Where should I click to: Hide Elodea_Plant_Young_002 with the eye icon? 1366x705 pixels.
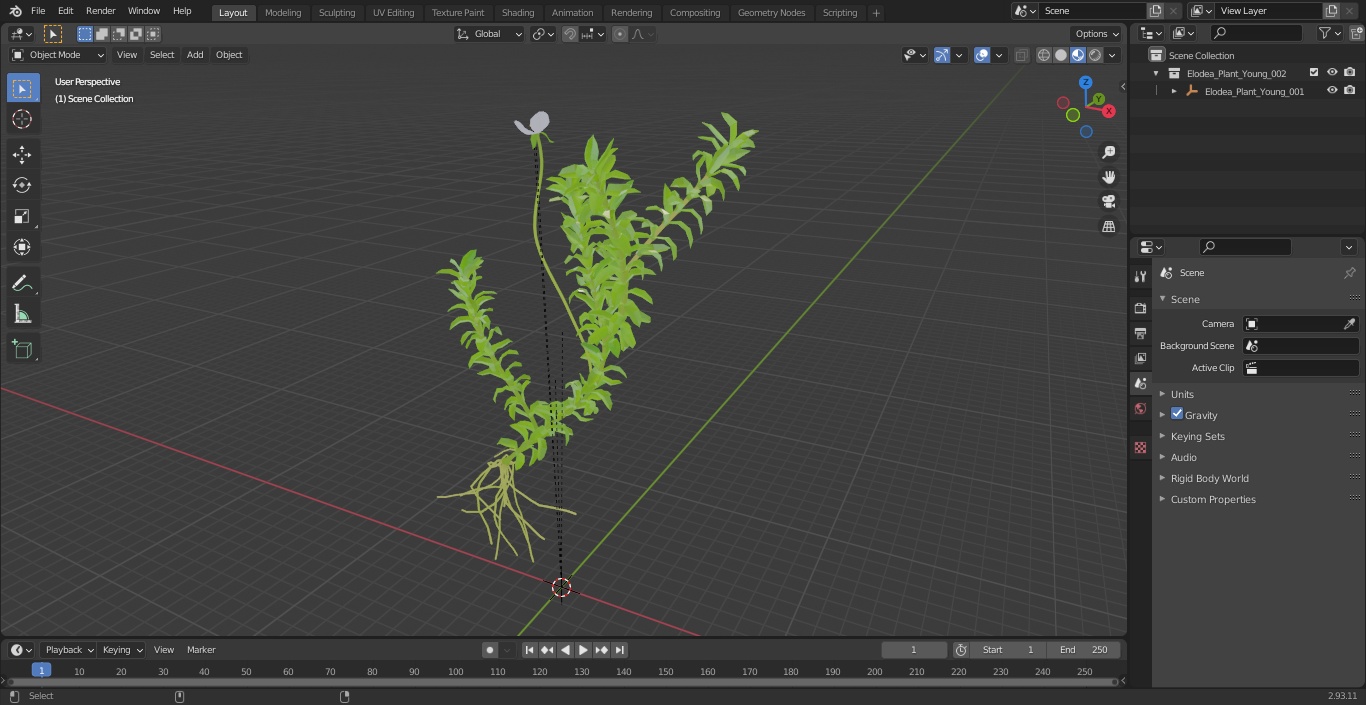[1332, 73]
